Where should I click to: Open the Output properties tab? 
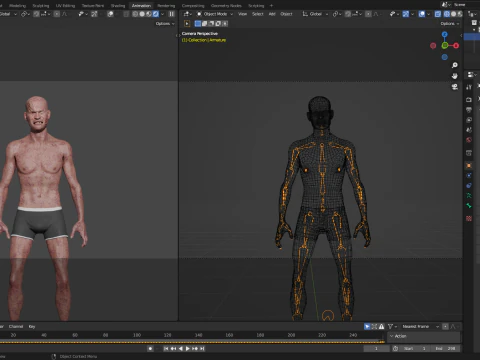469,110
